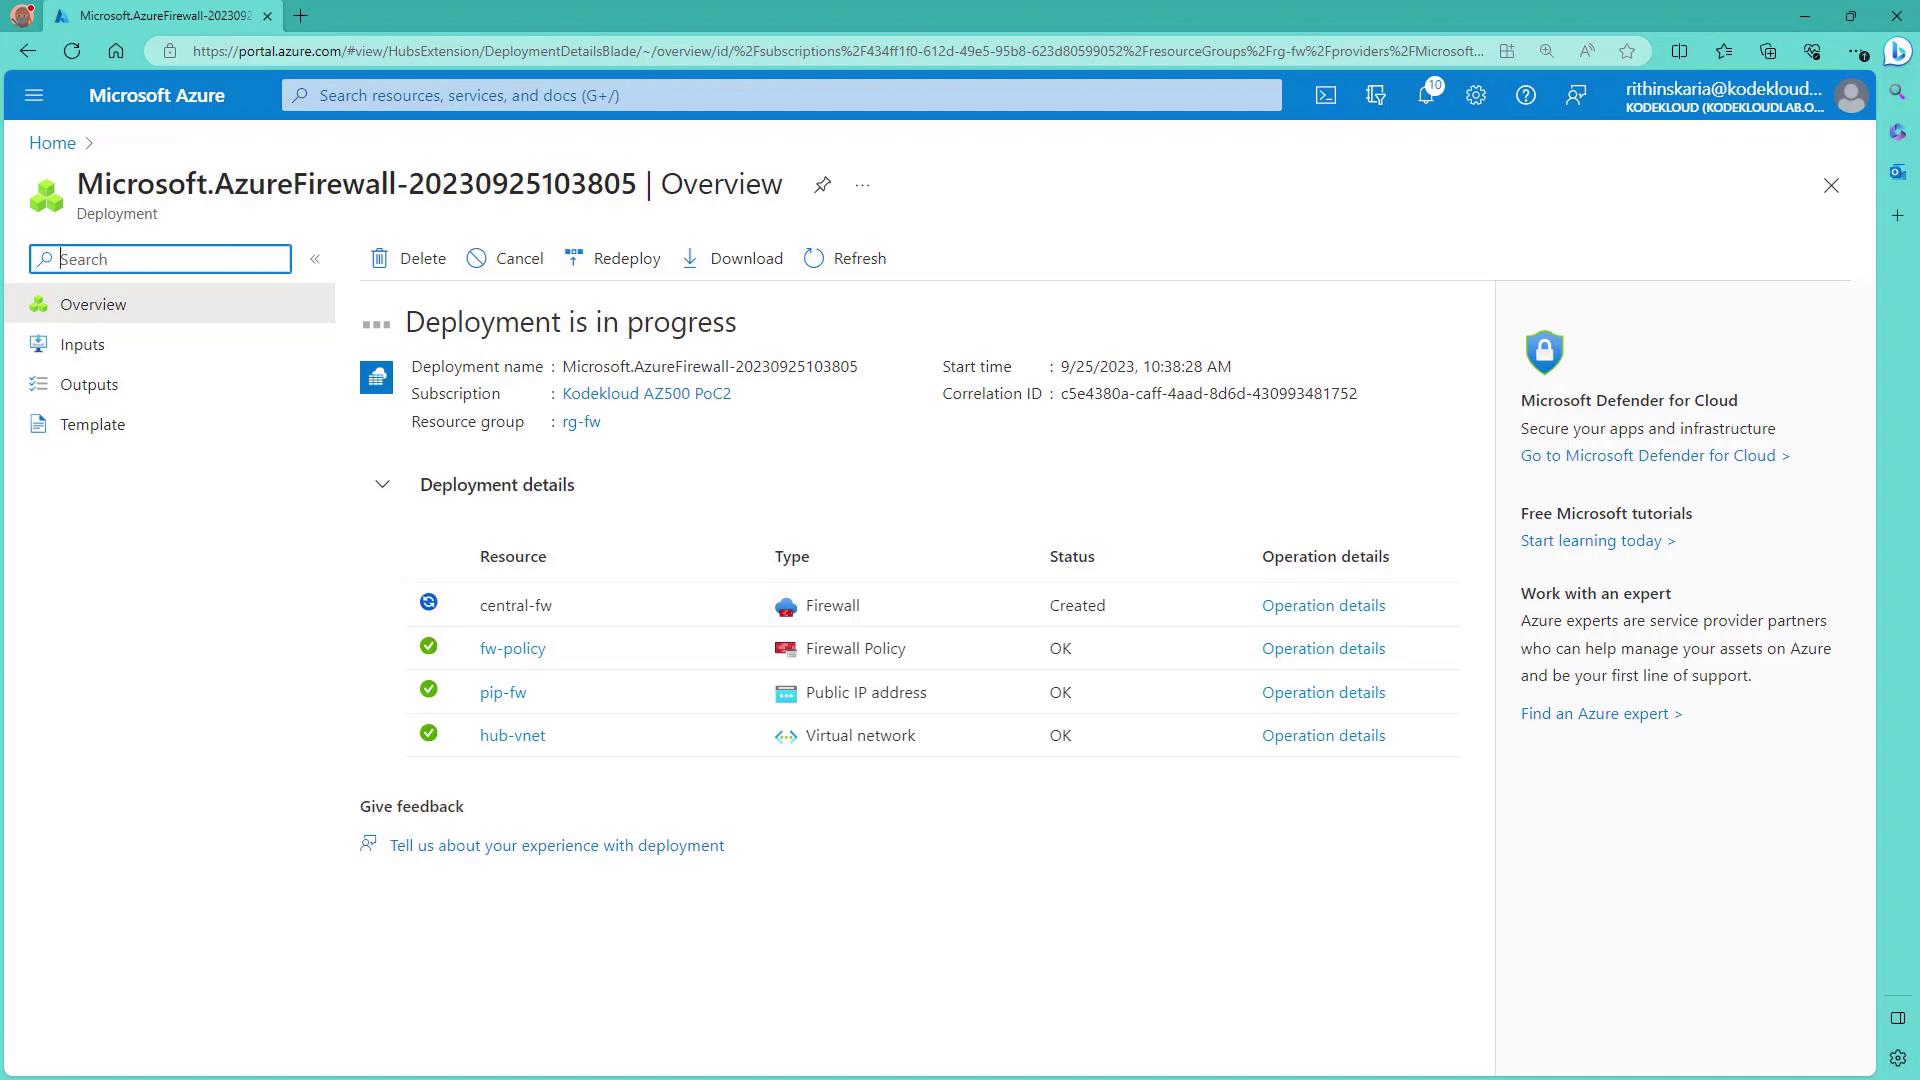This screenshot has height=1080, width=1920.
Task: Open Operation details for central-fw
Action: (x=1323, y=606)
